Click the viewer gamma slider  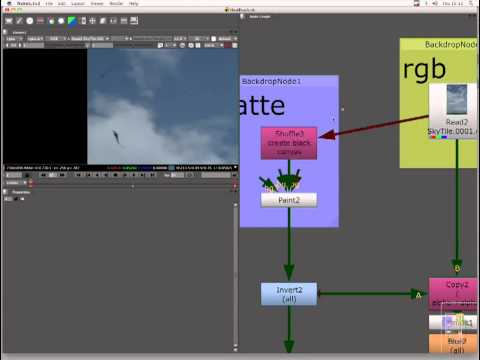coord(132,45)
